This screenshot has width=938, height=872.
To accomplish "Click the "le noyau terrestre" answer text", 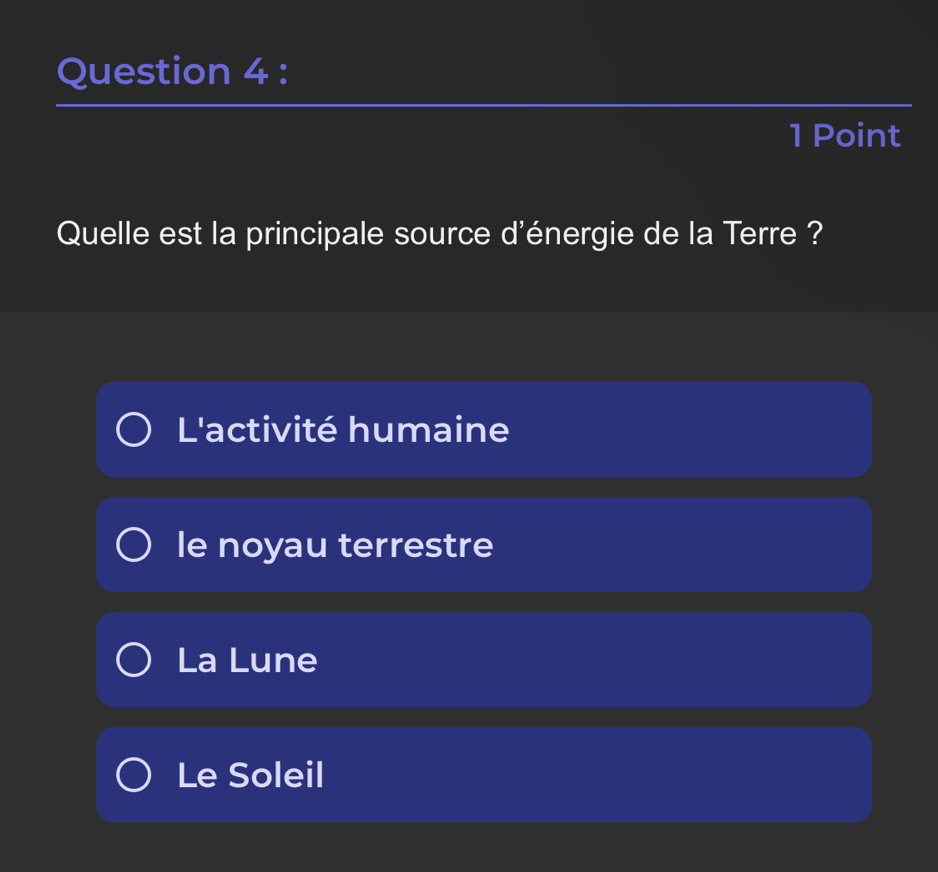I will 335,546.
